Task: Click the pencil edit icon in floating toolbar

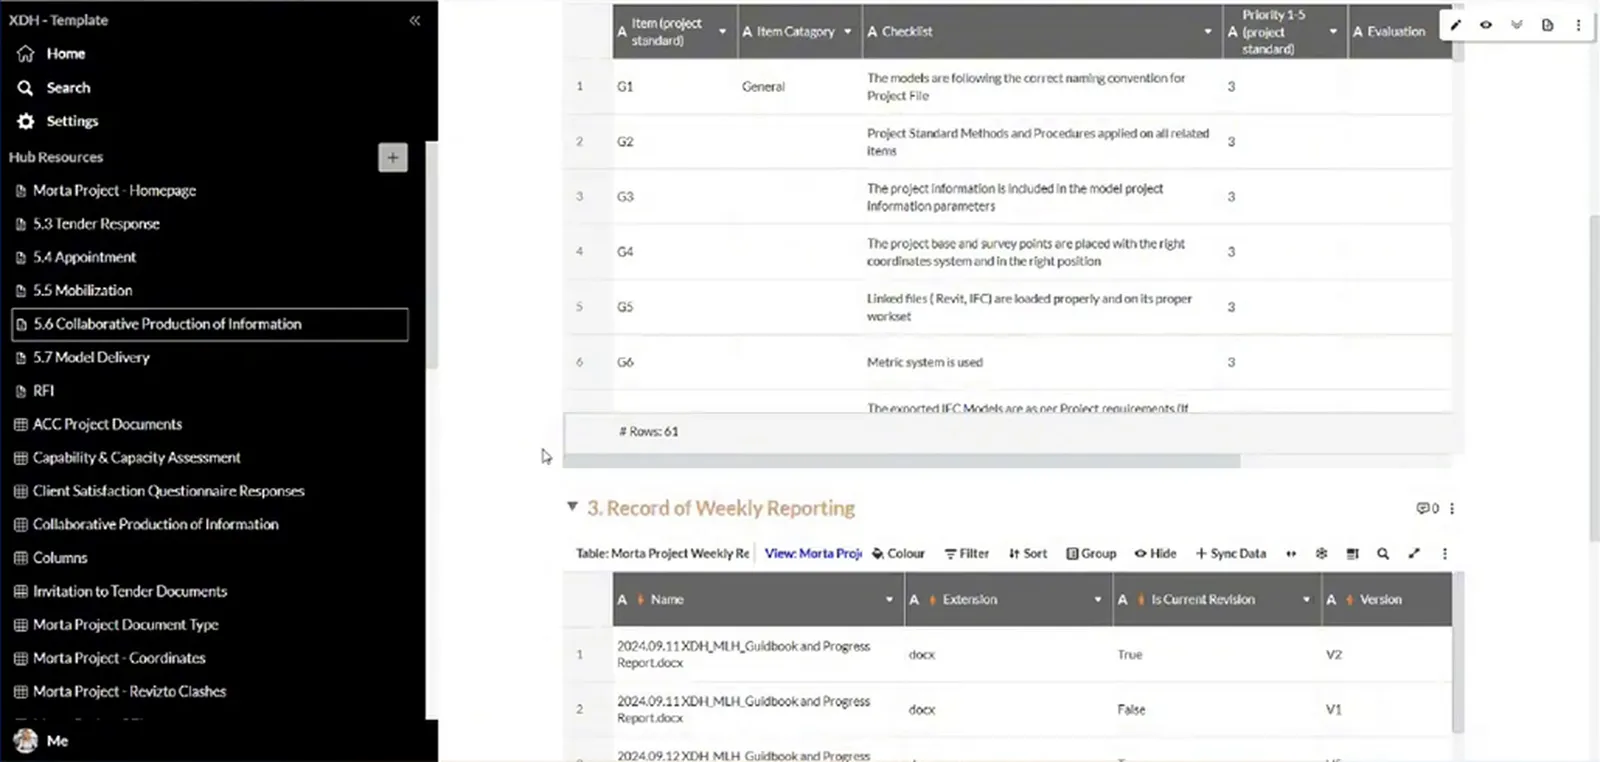Action: pos(1455,25)
